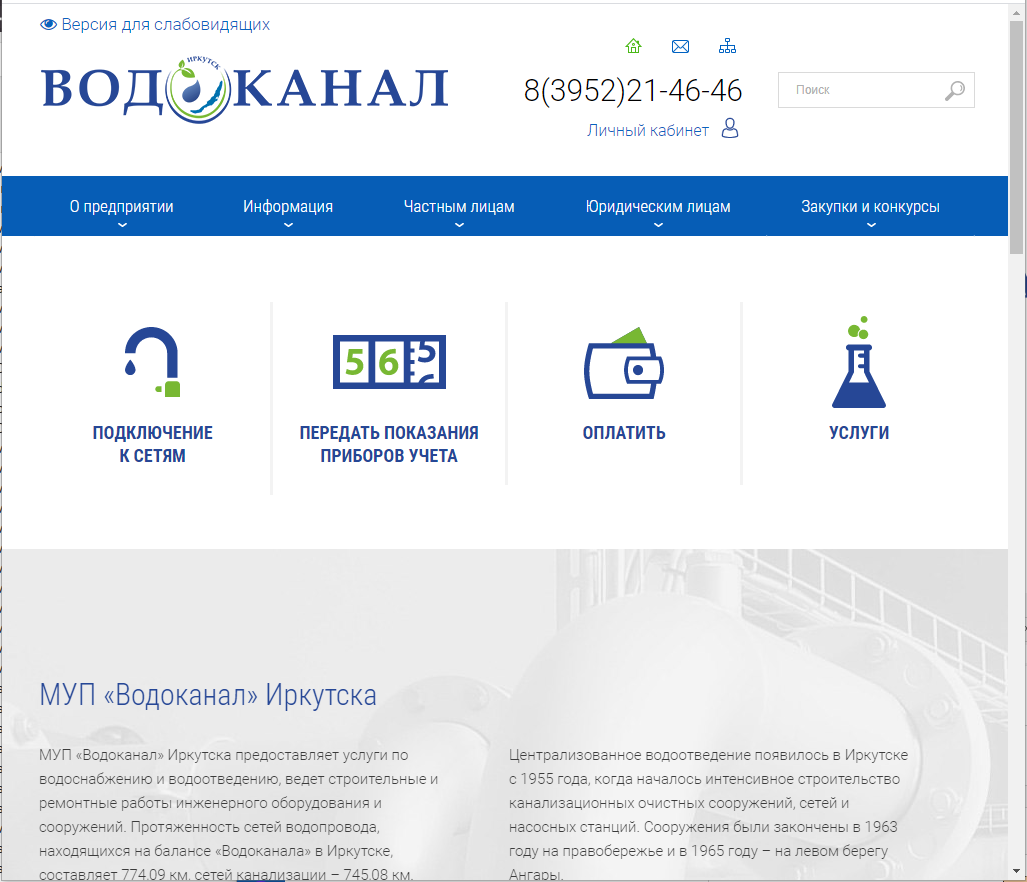Open the Информация menu
The height and width of the screenshot is (882, 1027).
(x=288, y=207)
